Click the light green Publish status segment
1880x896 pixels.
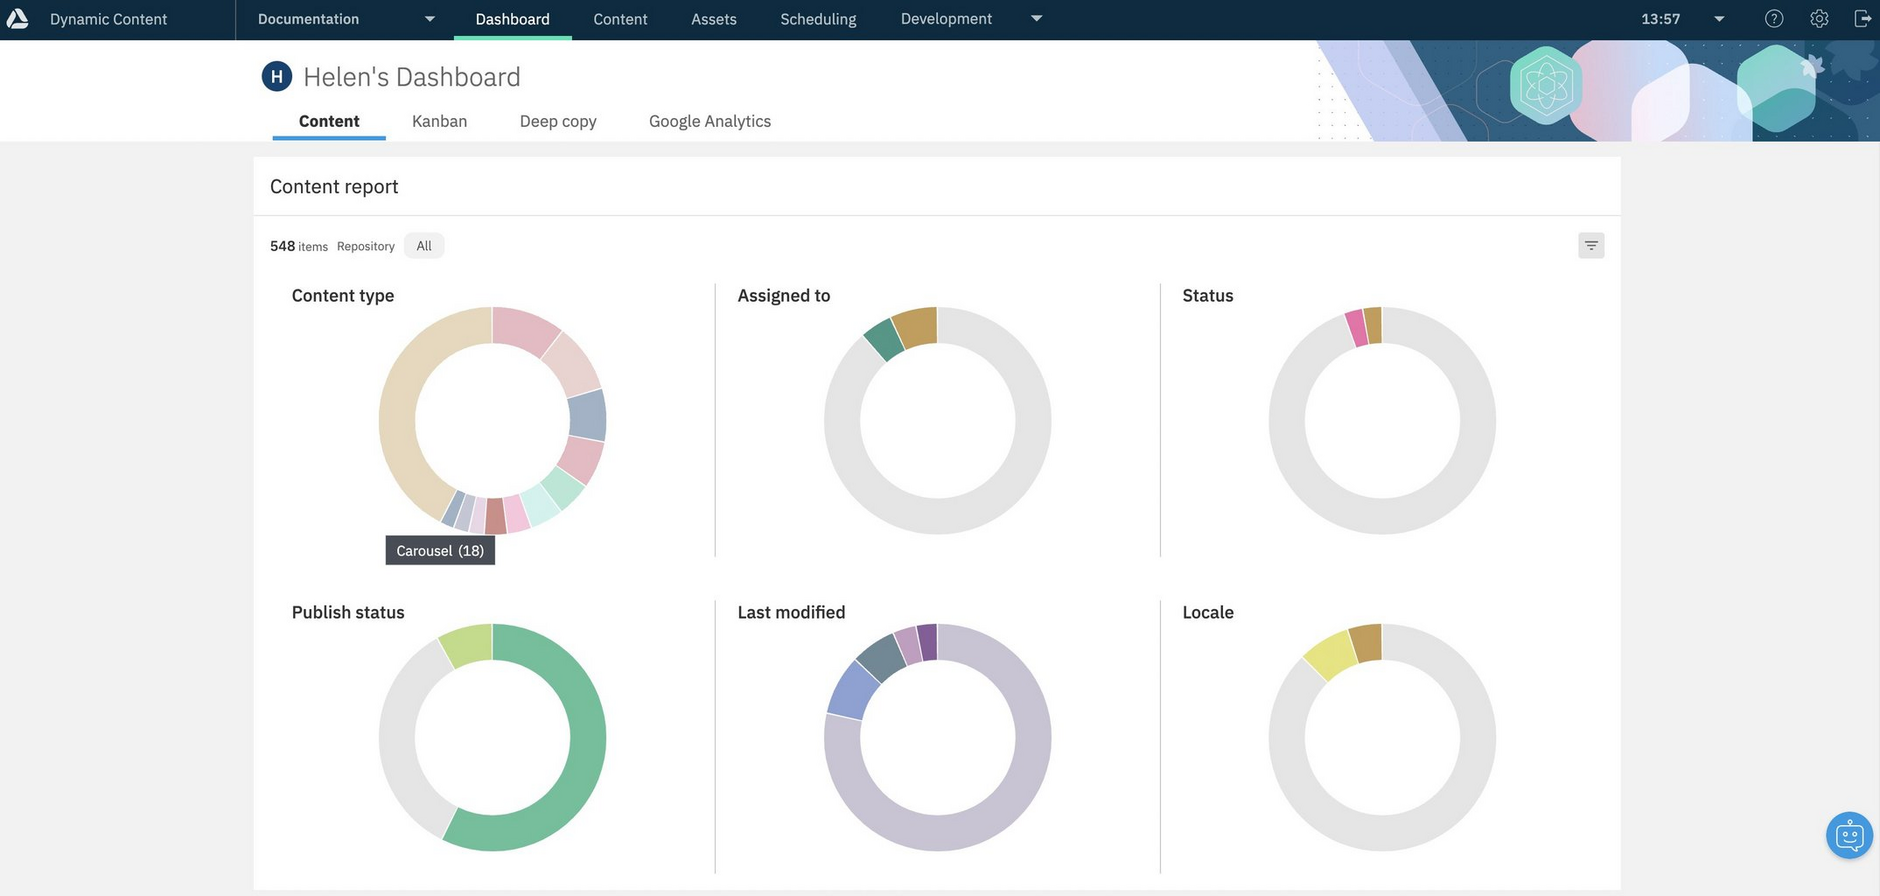466,646
